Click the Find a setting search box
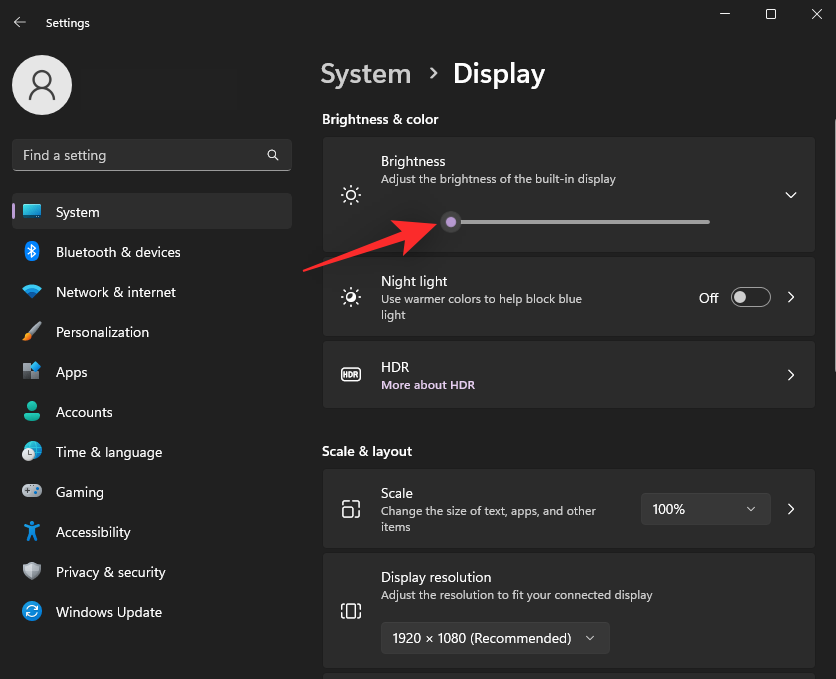Viewport: 836px width, 679px height. [x=151, y=155]
